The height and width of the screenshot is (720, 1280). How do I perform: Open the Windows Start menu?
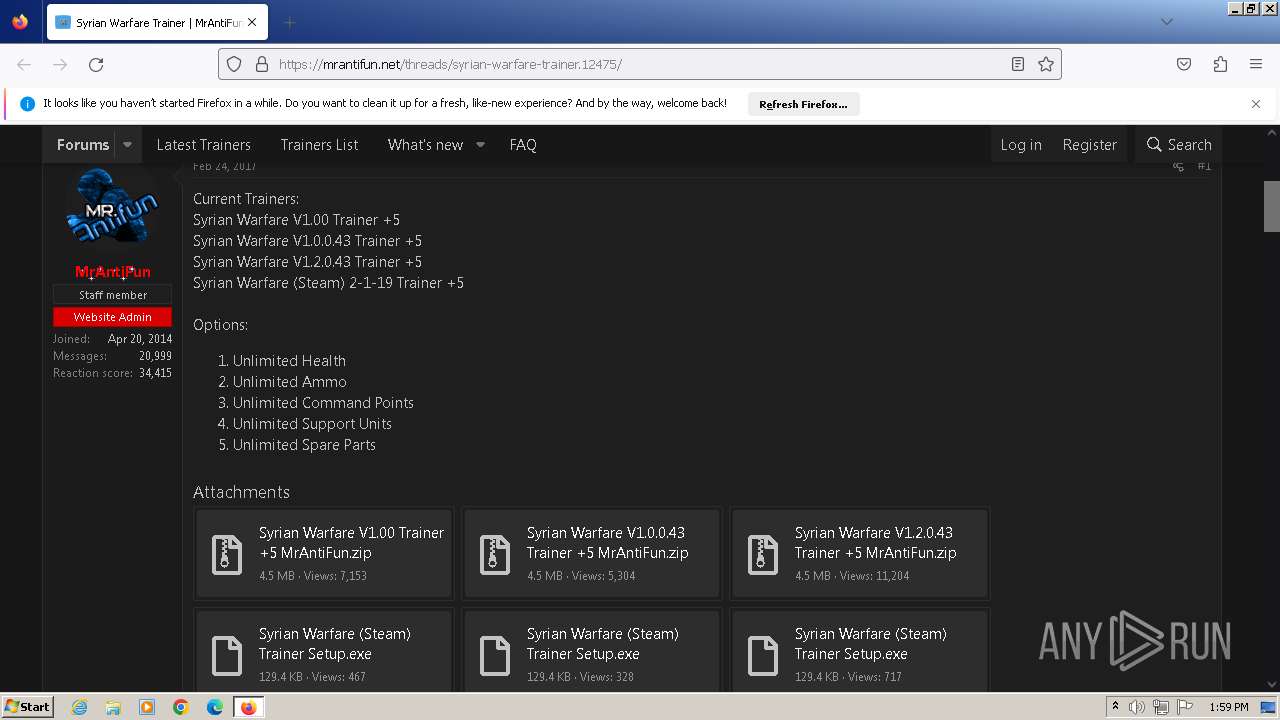(27, 706)
